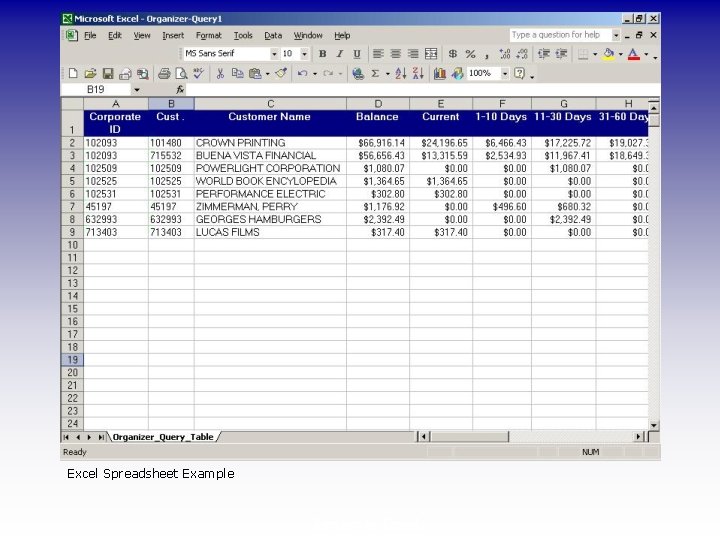Decrease the indent
This screenshot has height=540, width=720.
(x=544, y=54)
